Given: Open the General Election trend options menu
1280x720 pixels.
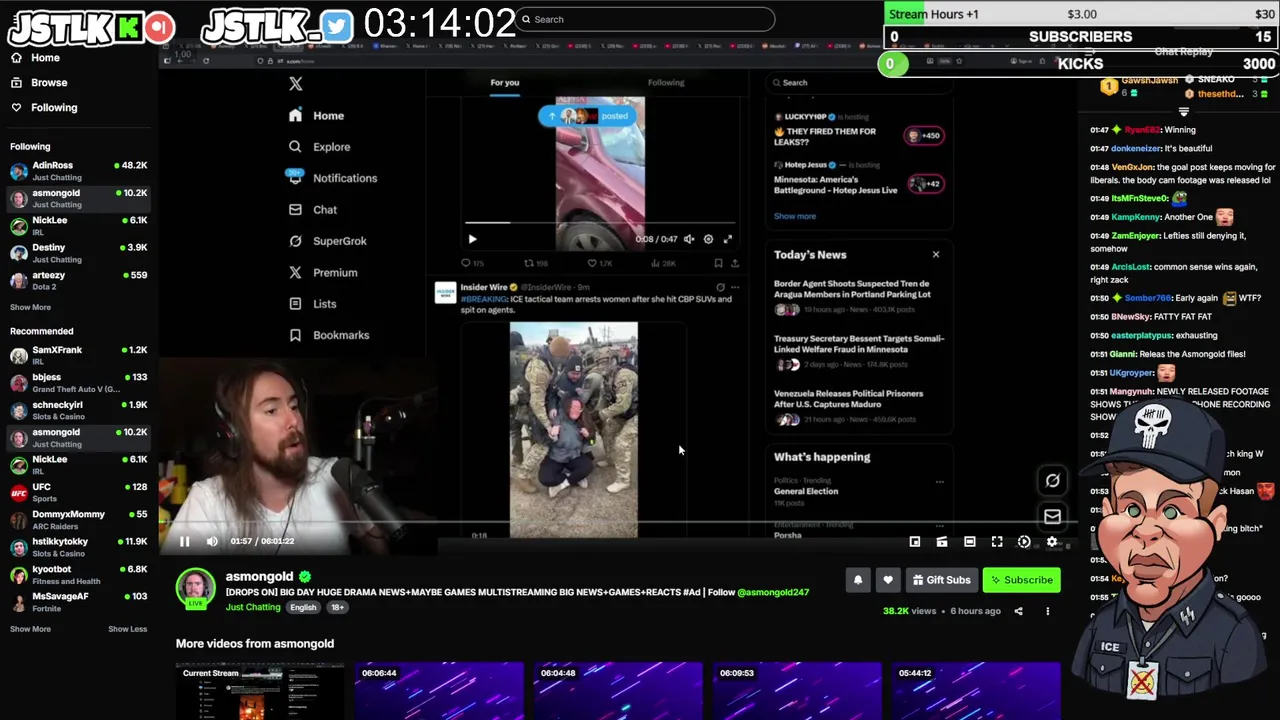Looking at the screenshot, I should pos(939,482).
